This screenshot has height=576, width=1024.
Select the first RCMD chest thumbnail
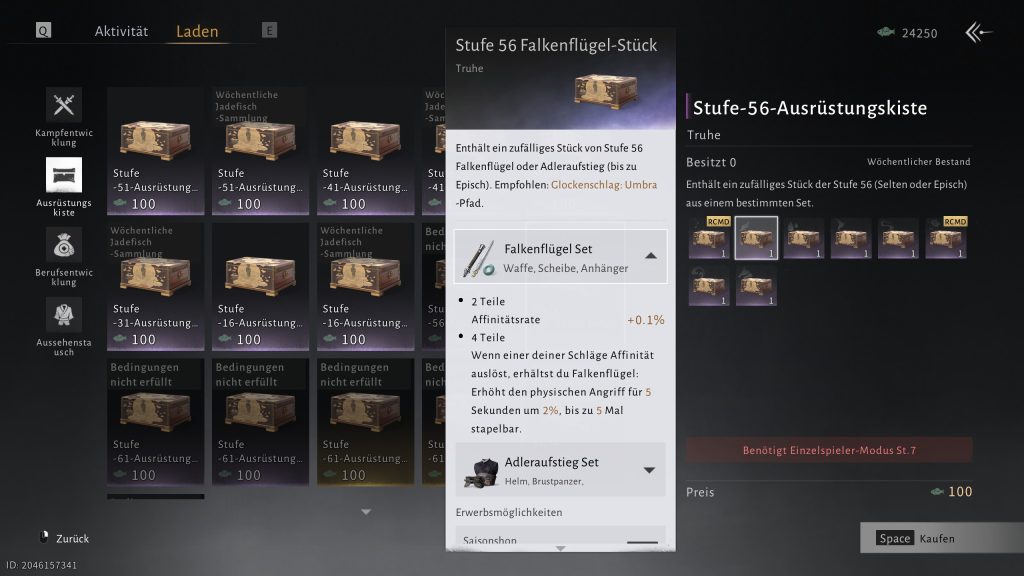[x=709, y=238]
